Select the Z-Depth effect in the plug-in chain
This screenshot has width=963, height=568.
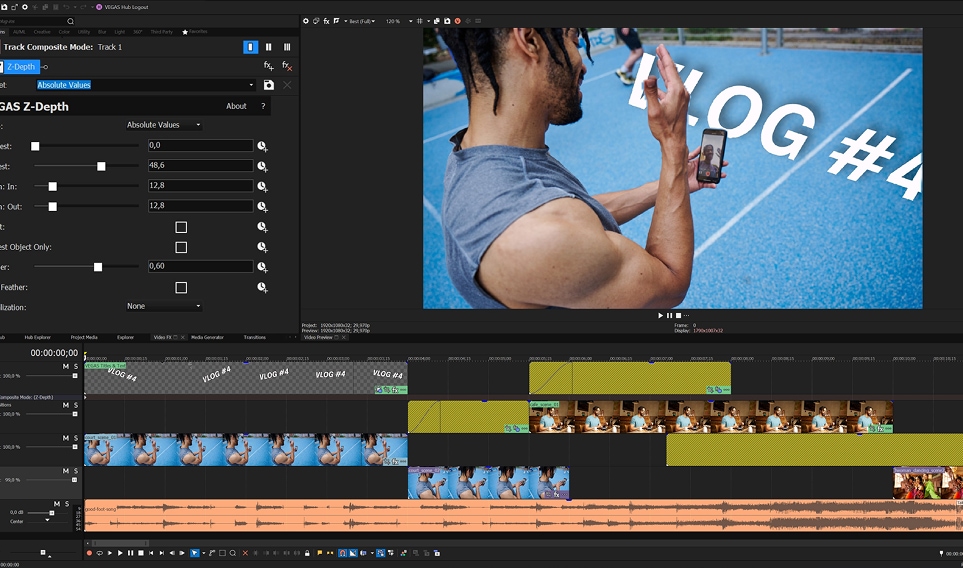click(21, 66)
